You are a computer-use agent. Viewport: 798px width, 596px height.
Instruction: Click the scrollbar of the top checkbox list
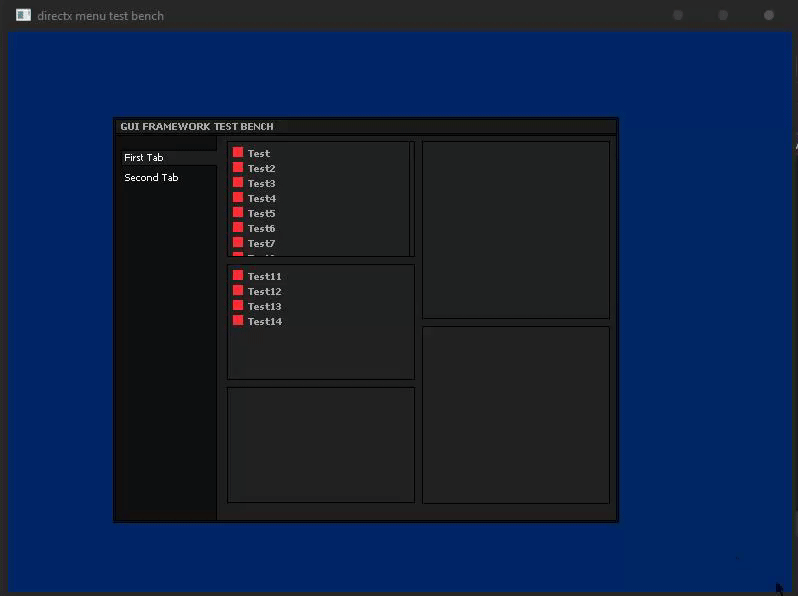412,199
